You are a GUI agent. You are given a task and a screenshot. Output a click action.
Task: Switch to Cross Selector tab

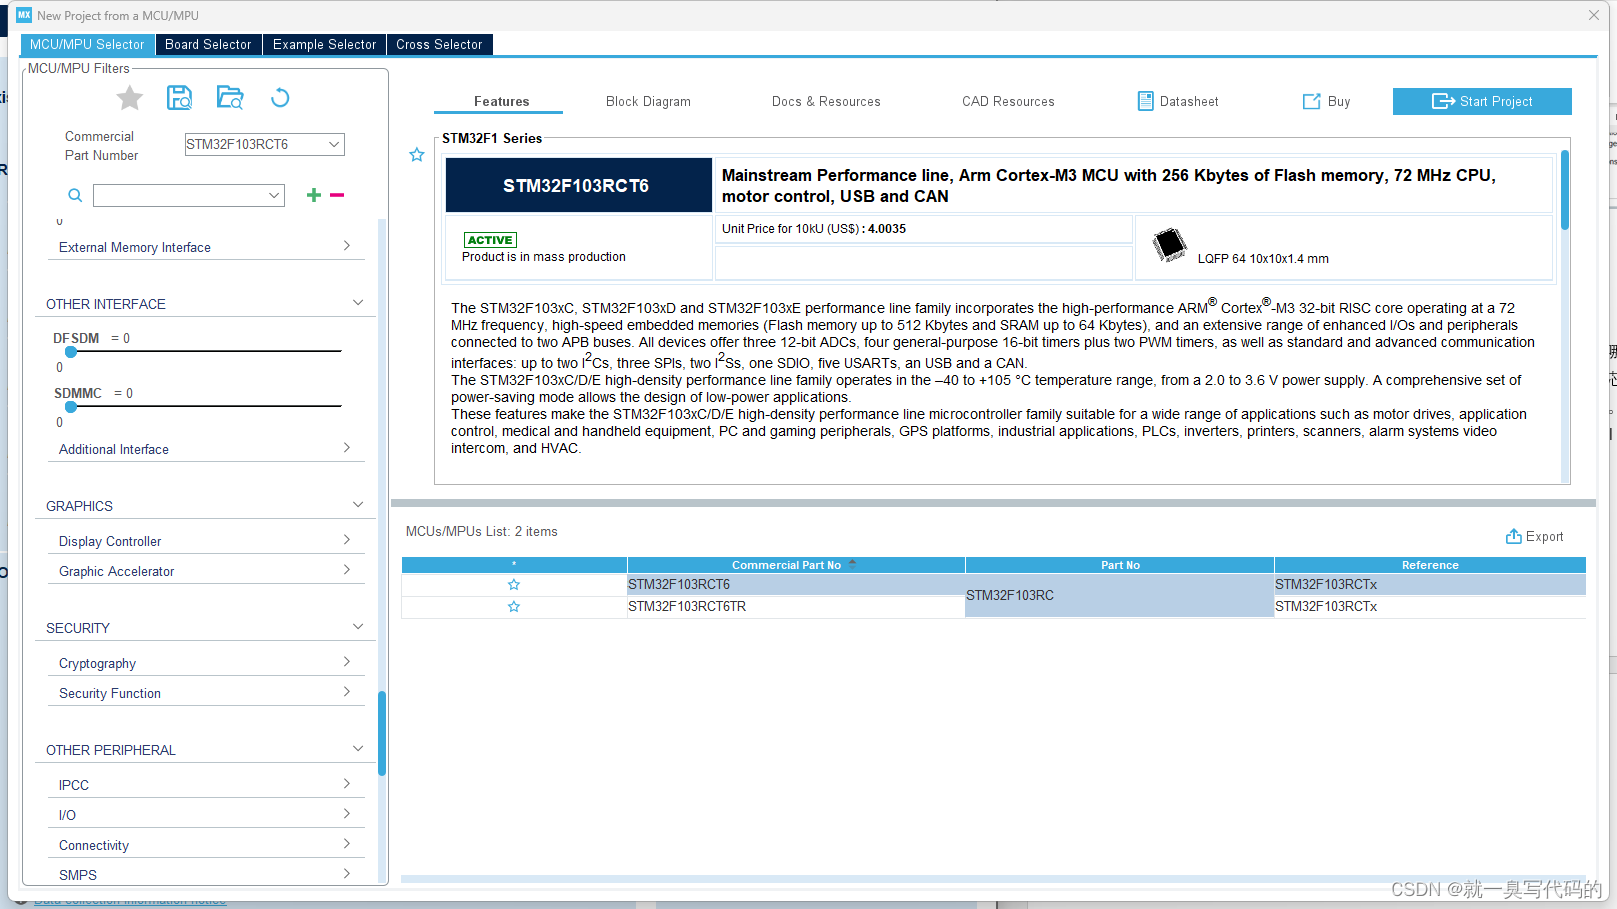(439, 44)
